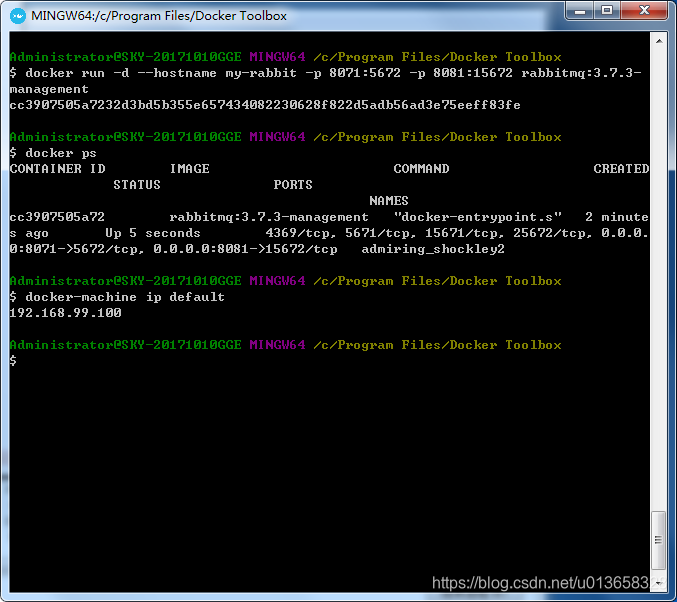Click the 'CREATED' column header
Viewport: 677px width, 602px height.
621,168
